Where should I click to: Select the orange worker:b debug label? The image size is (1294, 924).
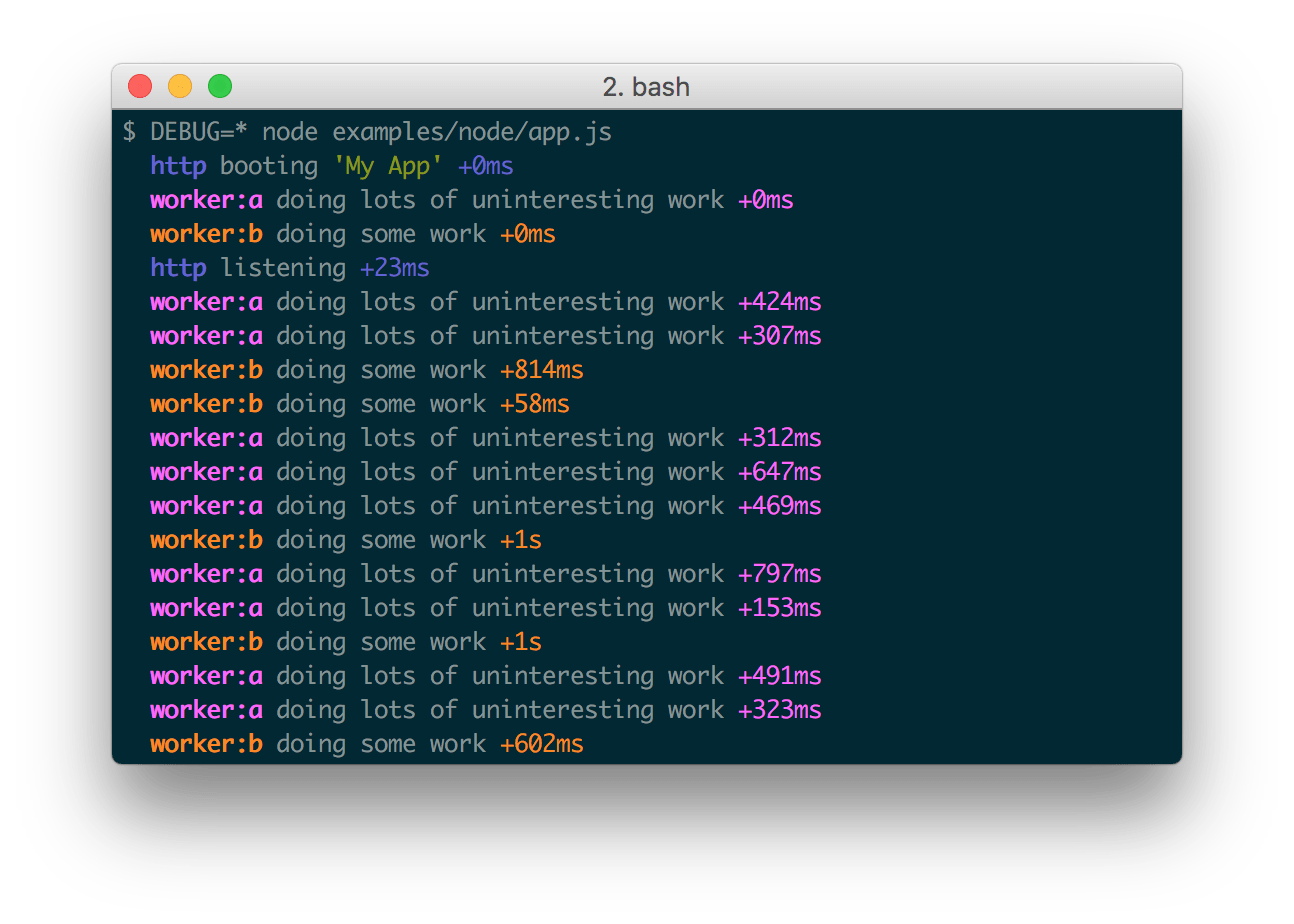tap(205, 233)
